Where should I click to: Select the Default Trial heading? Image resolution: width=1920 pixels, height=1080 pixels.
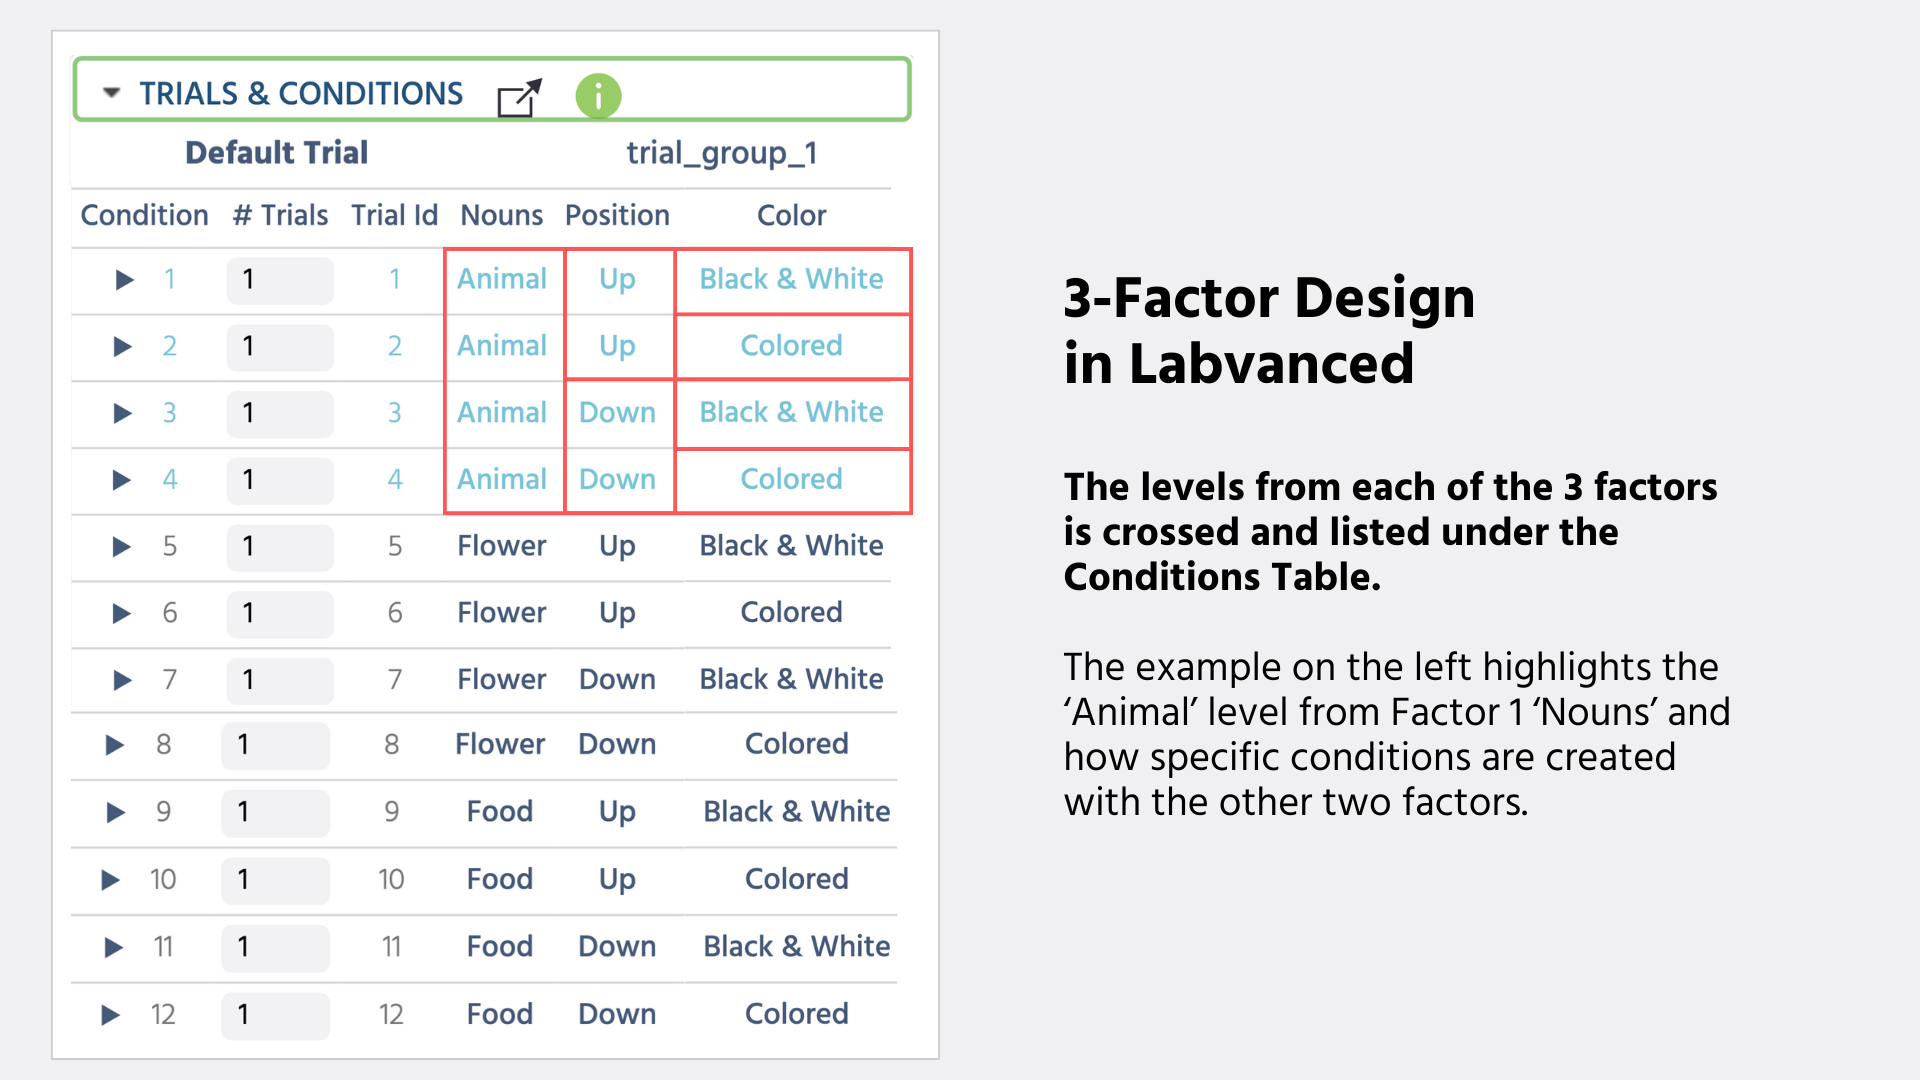click(276, 152)
